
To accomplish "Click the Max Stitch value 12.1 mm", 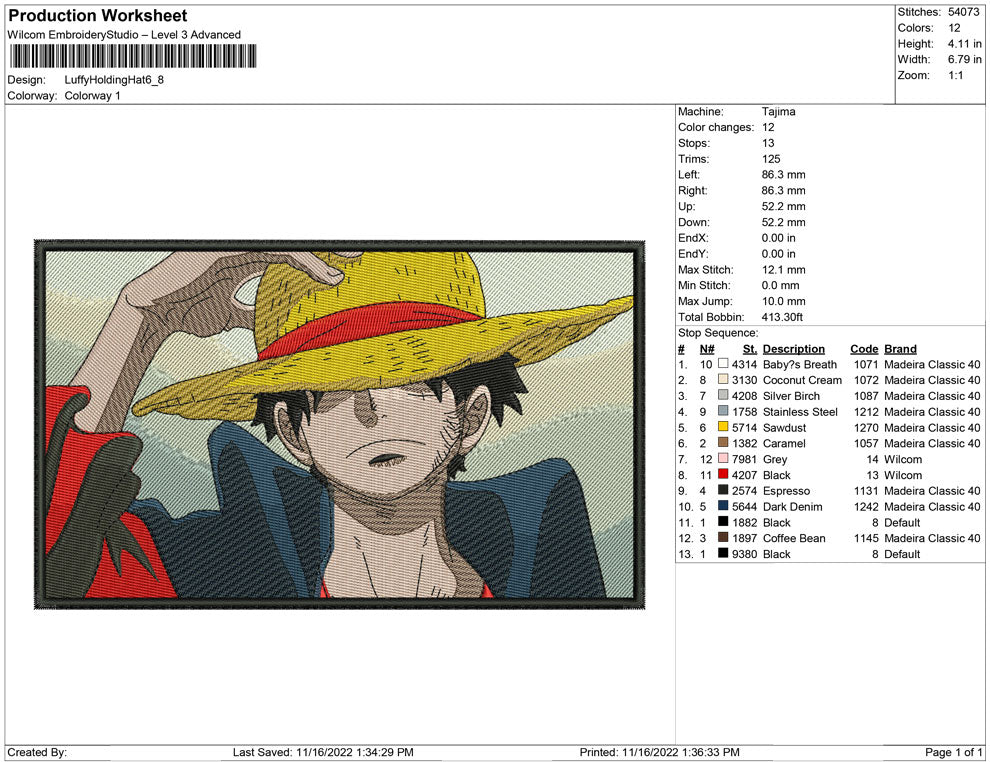I will tap(784, 270).
